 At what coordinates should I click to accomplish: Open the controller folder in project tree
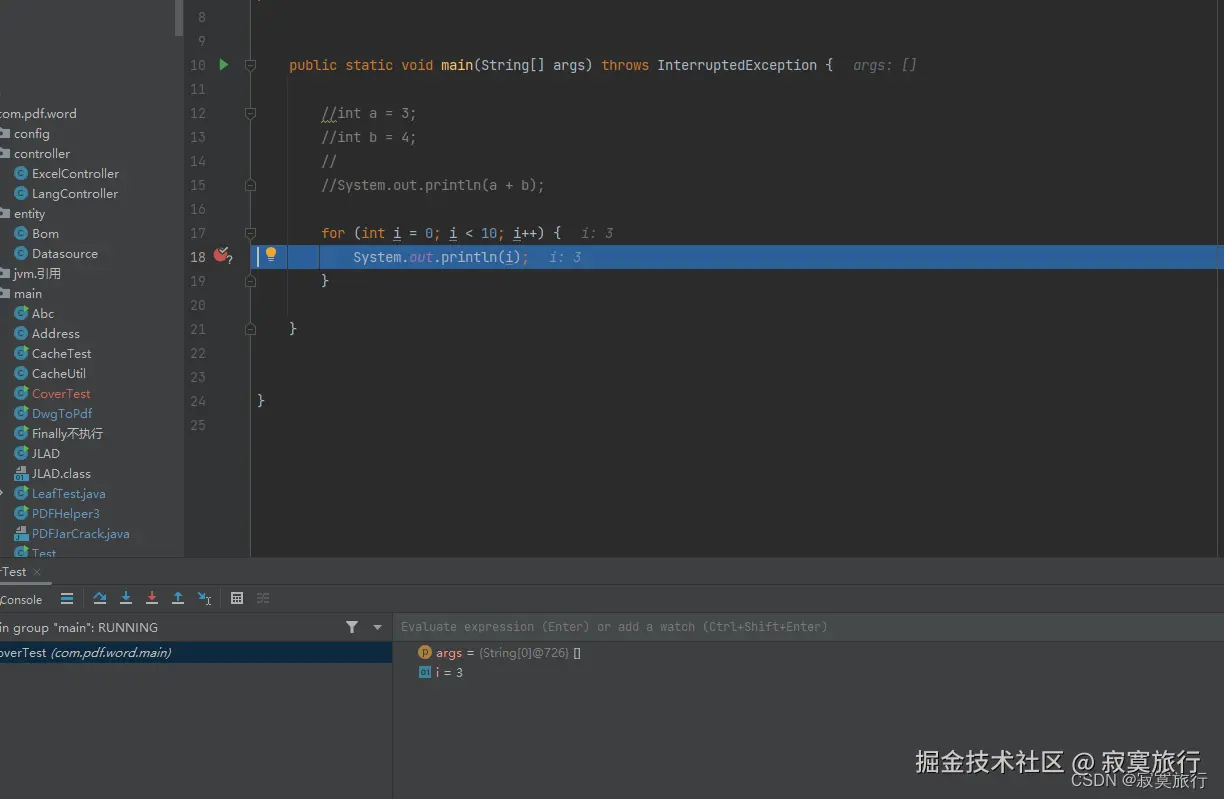41,153
